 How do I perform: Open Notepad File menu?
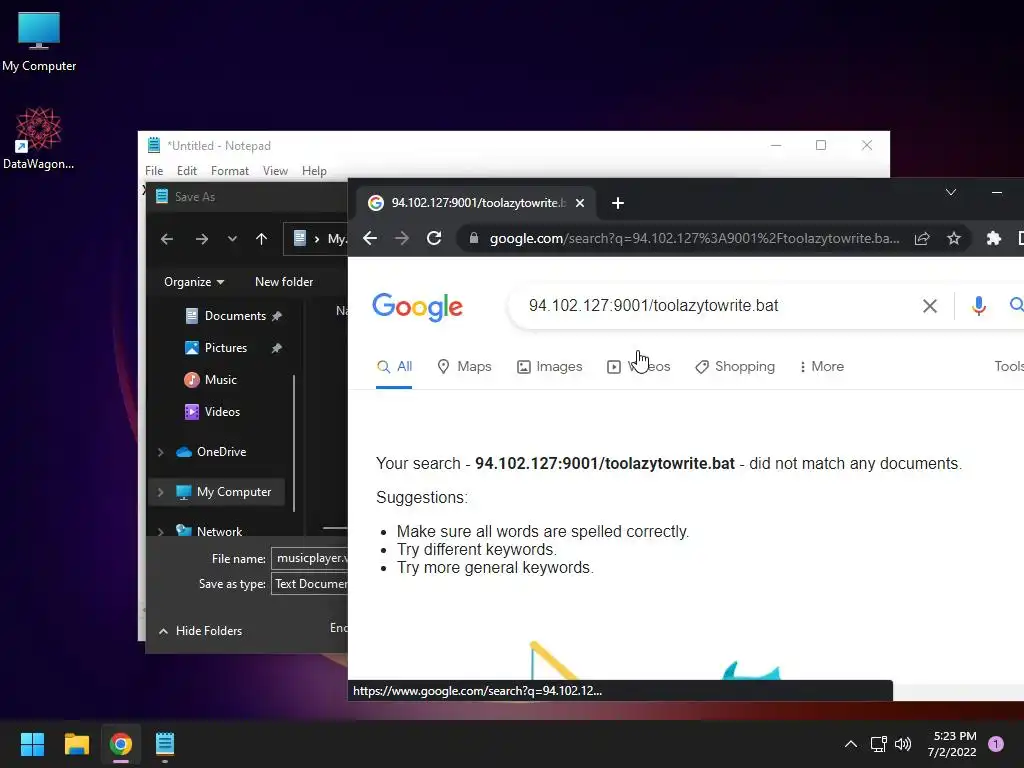pyautogui.click(x=154, y=171)
